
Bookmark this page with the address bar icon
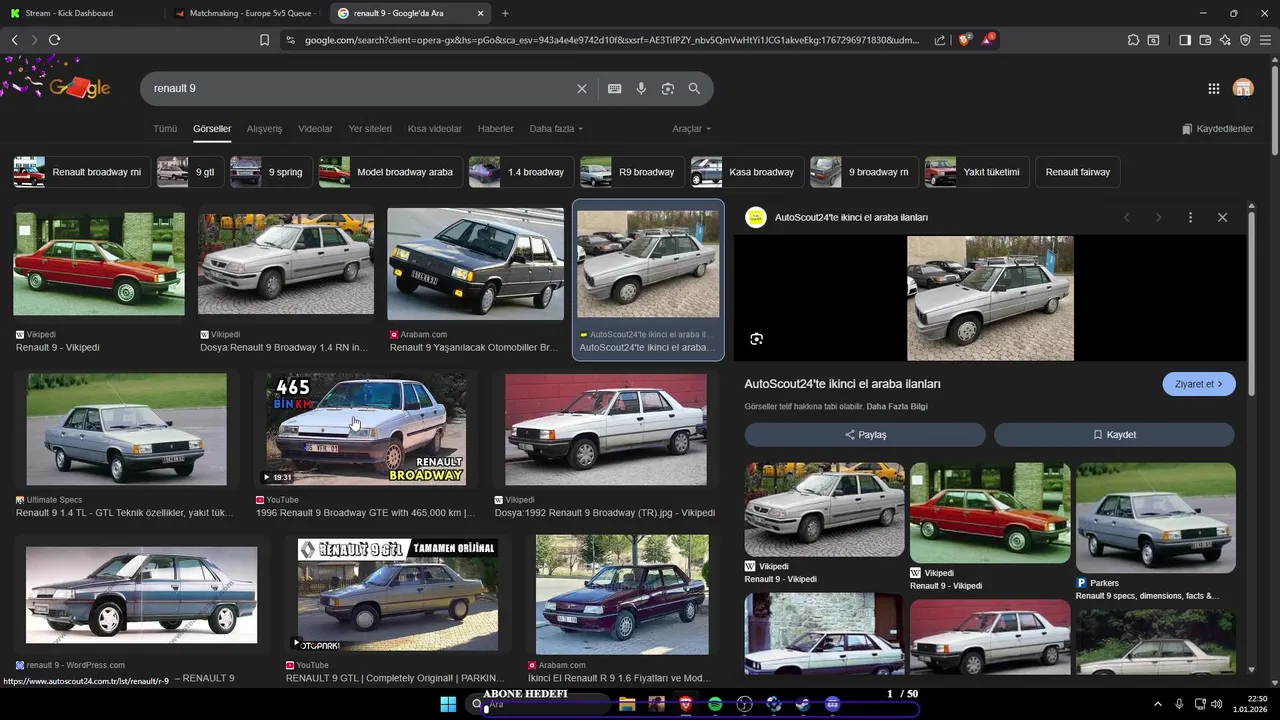(x=264, y=40)
